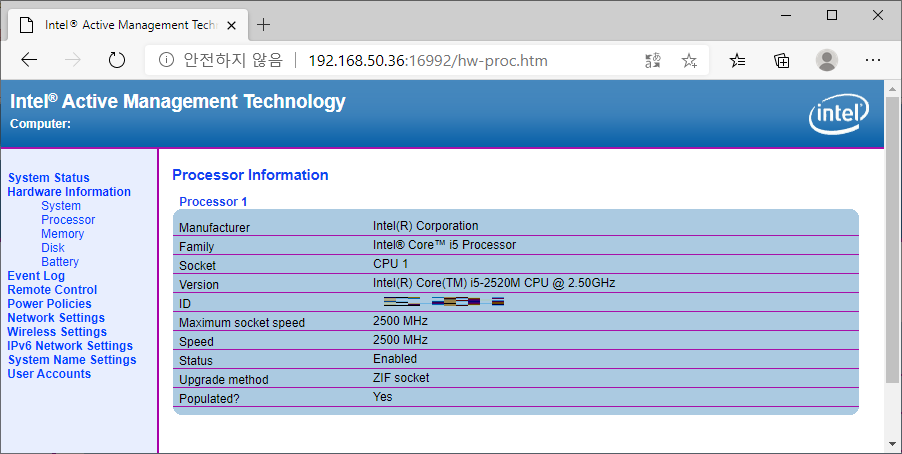Viewport: 902px width, 454px height.
Task: Click the scrollbar down arrow
Action: [892, 444]
